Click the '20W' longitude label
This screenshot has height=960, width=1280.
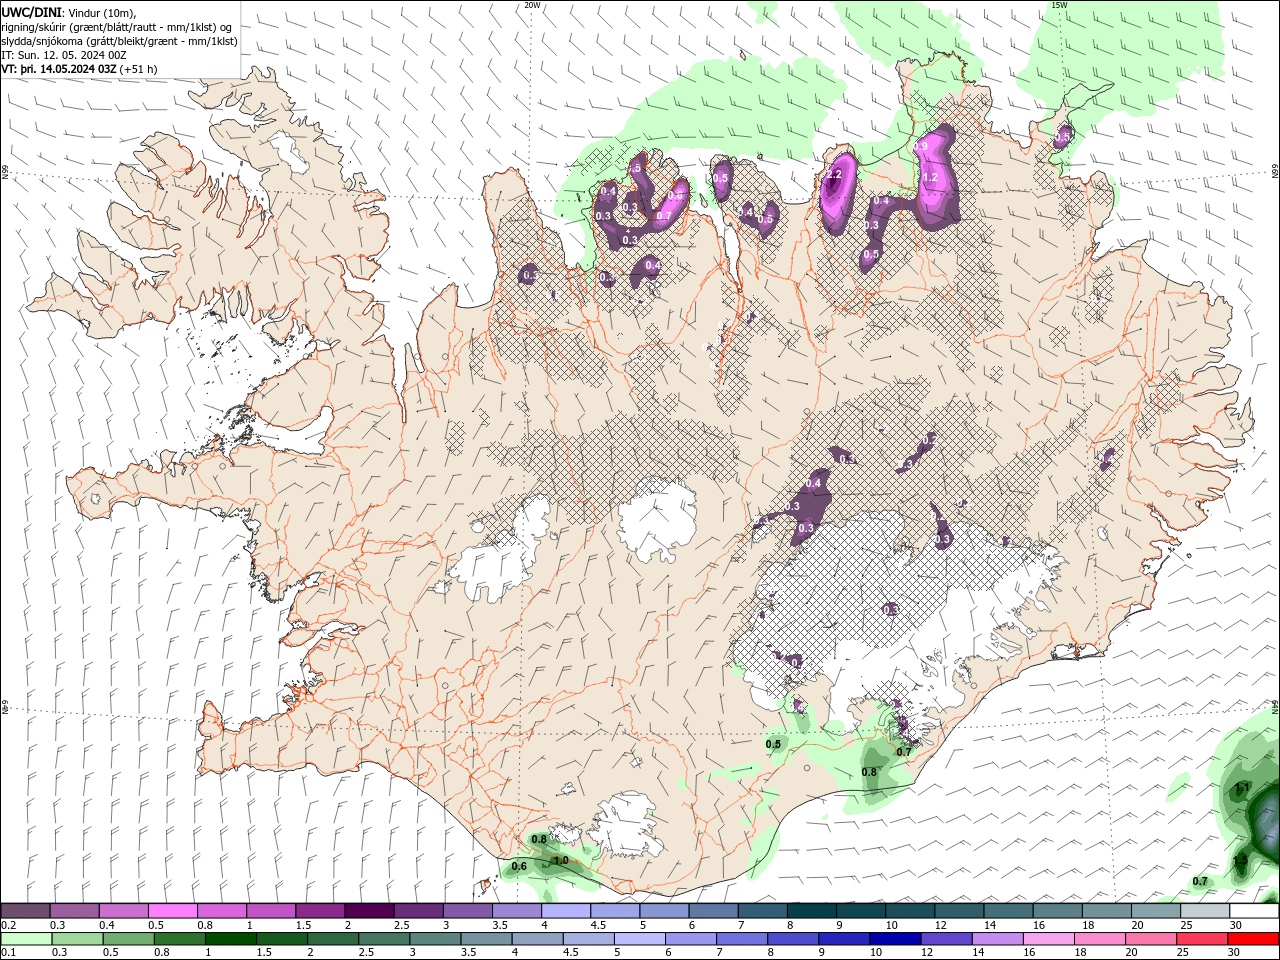tap(533, 5)
